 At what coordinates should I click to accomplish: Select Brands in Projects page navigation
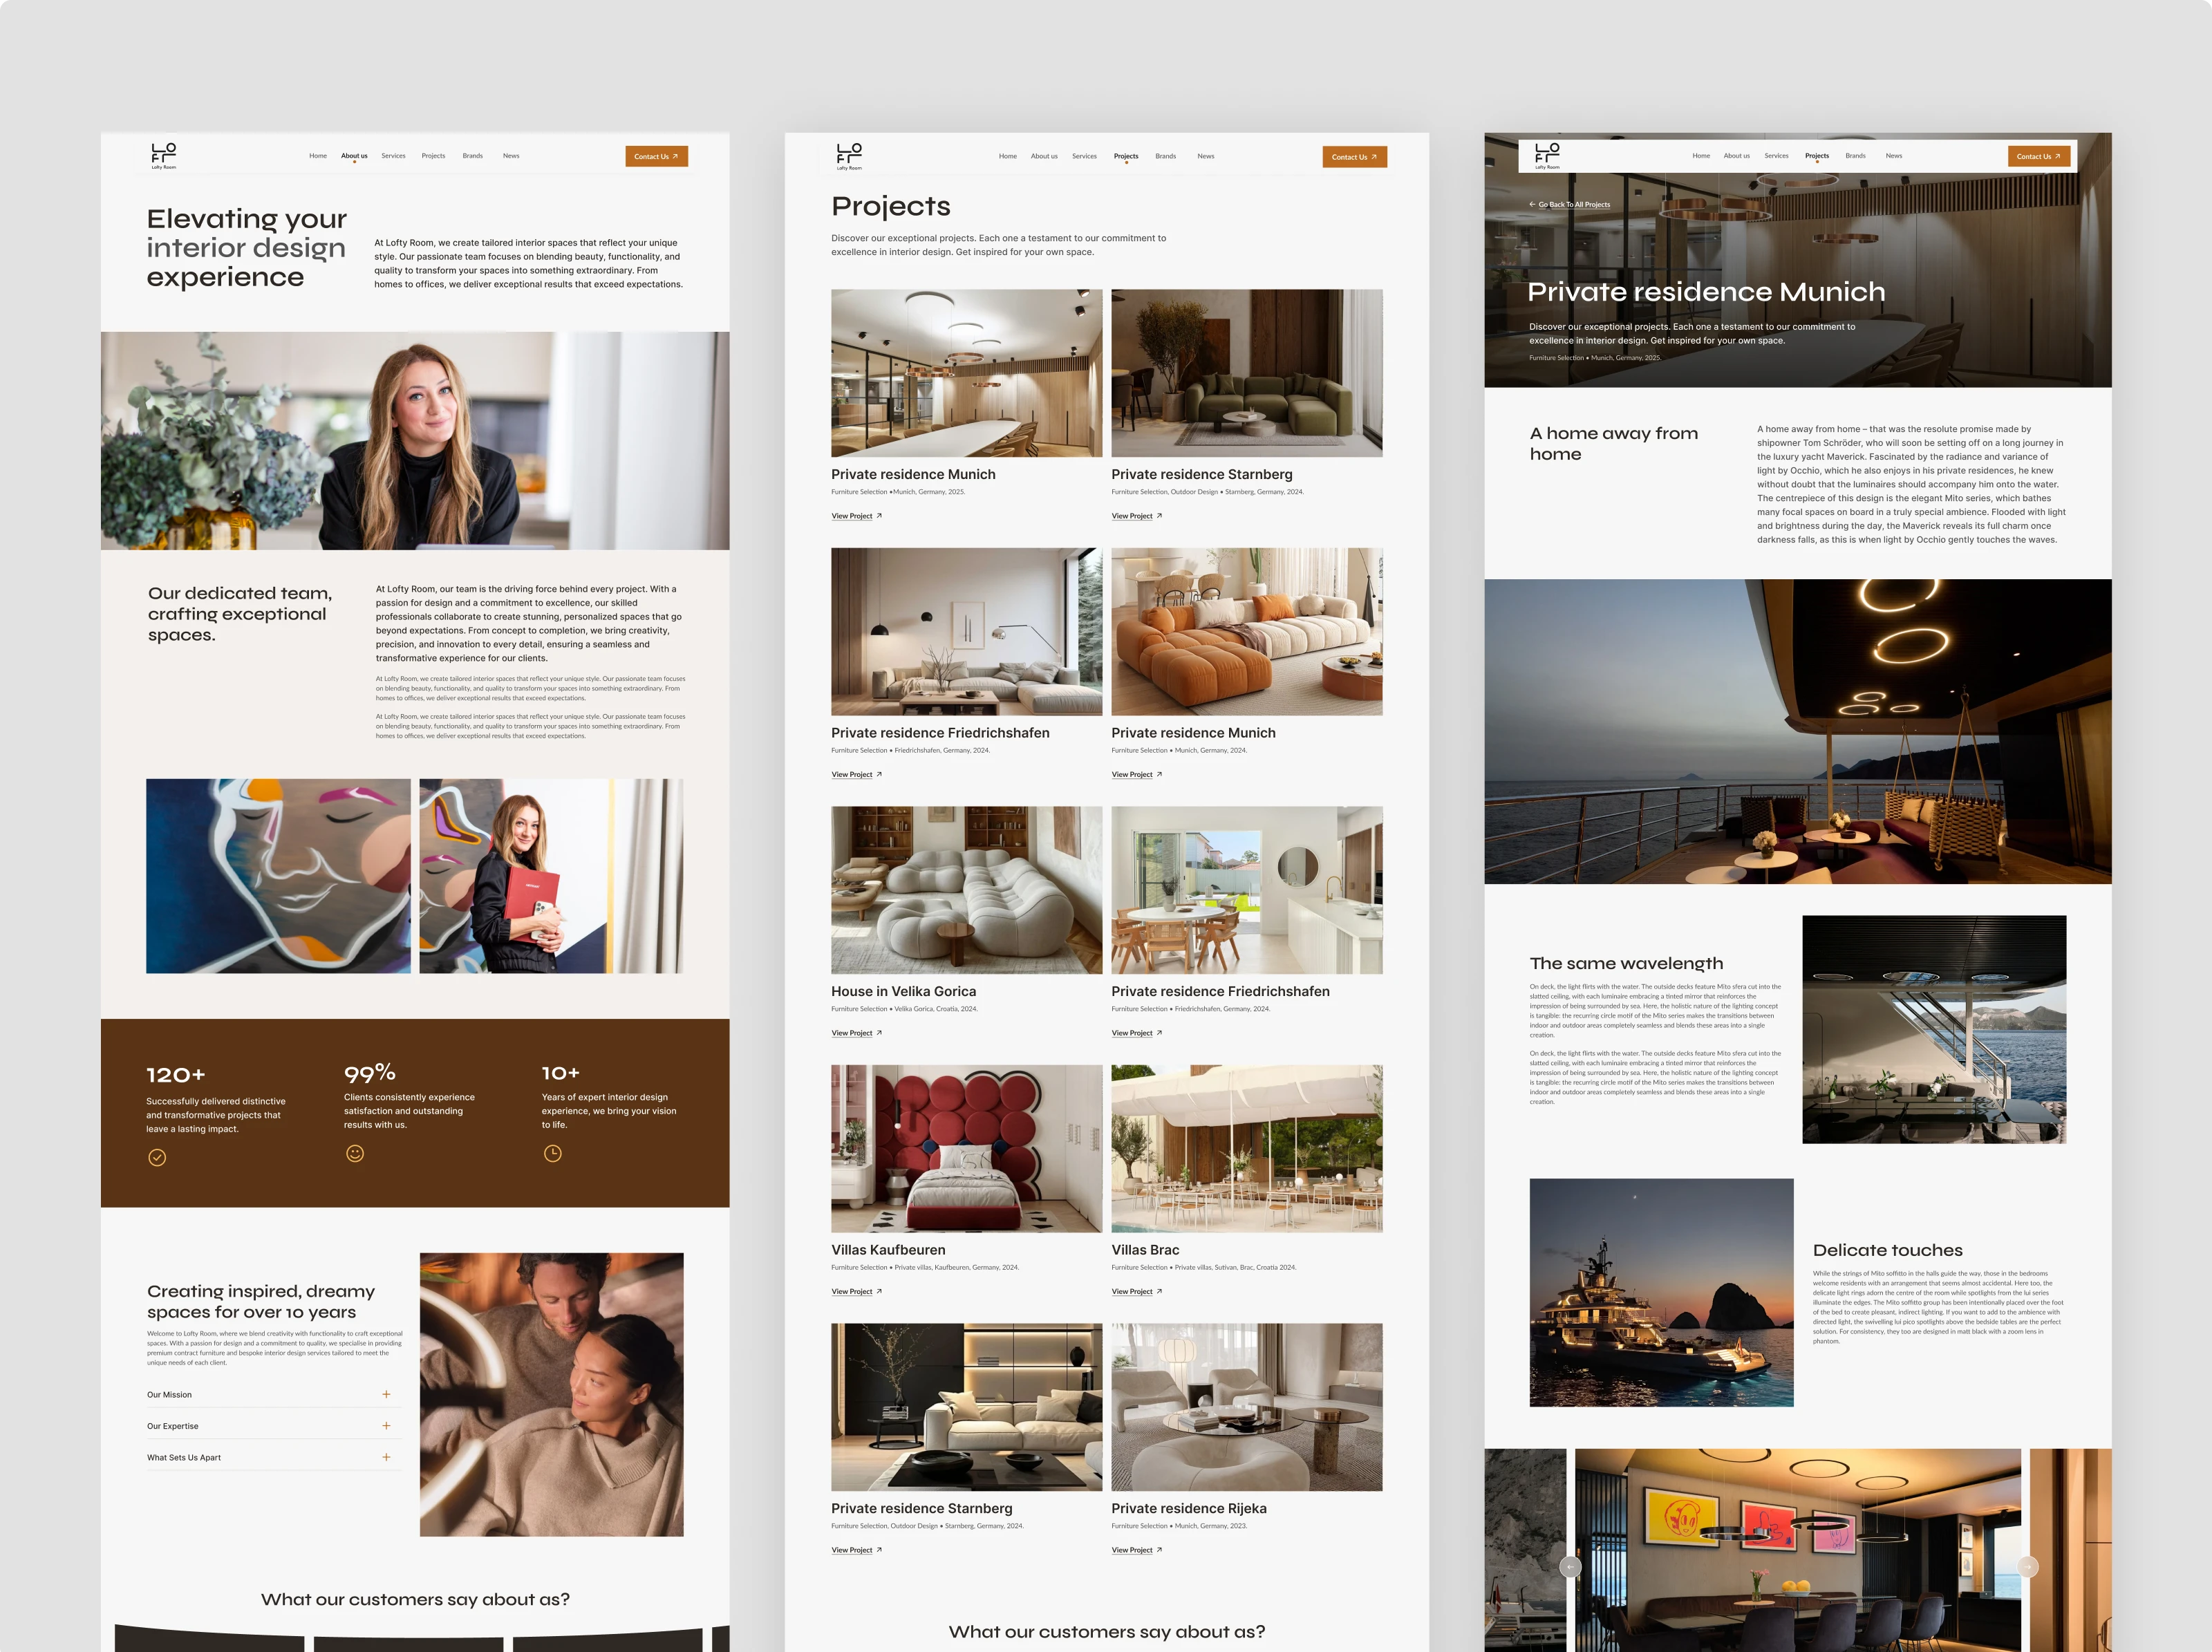[x=1165, y=156]
